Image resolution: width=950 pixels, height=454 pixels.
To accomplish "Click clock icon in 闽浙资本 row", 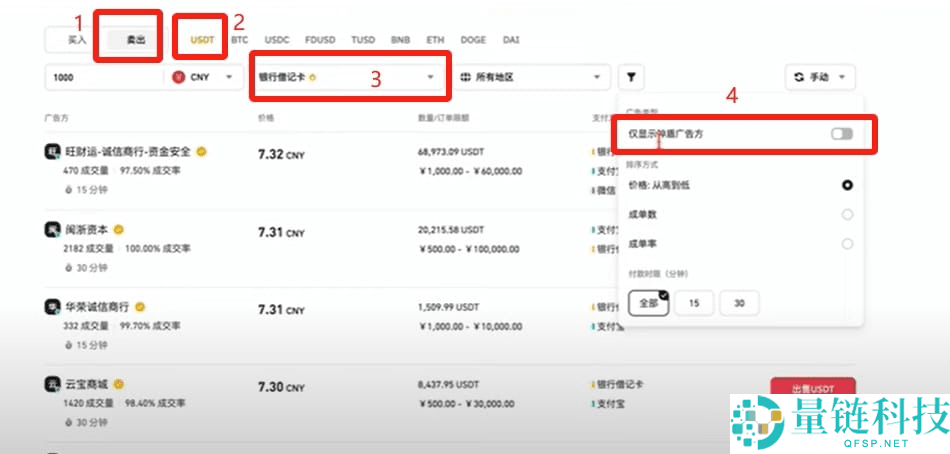I will point(68,267).
